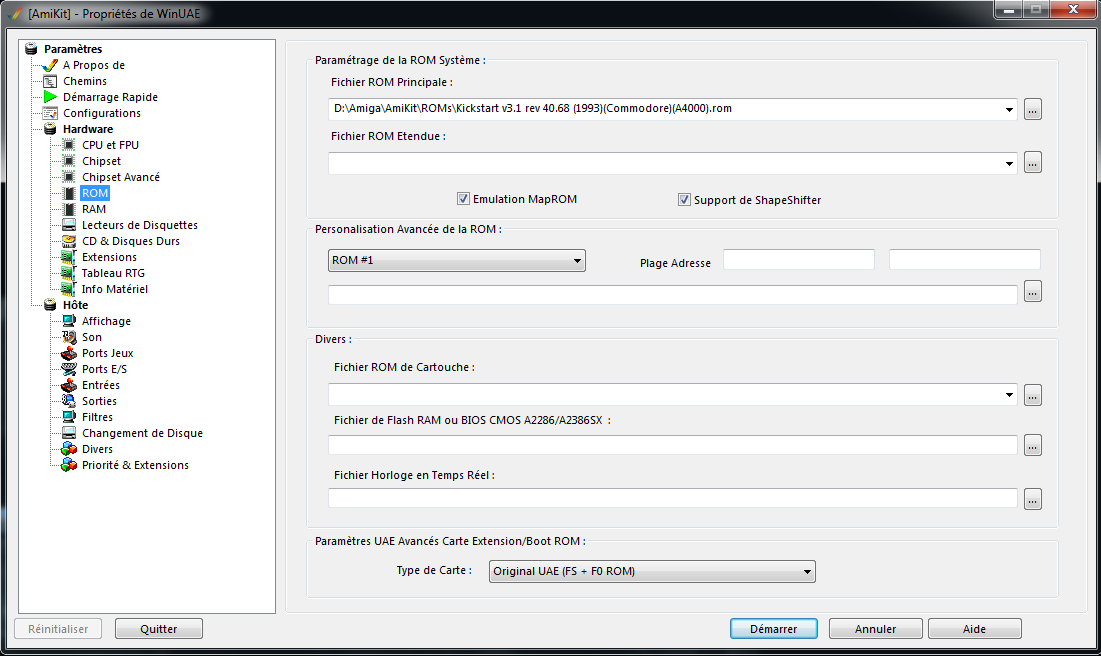Click the CD & Disques Durs icon
1101x656 pixels.
point(69,241)
